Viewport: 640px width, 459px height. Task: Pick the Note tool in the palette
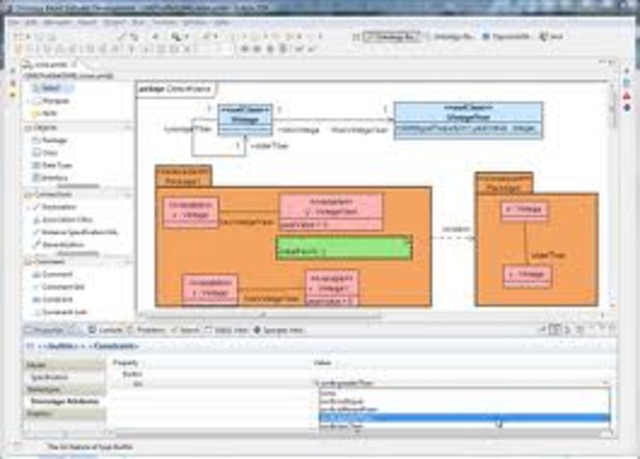click(x=47, y=113)
